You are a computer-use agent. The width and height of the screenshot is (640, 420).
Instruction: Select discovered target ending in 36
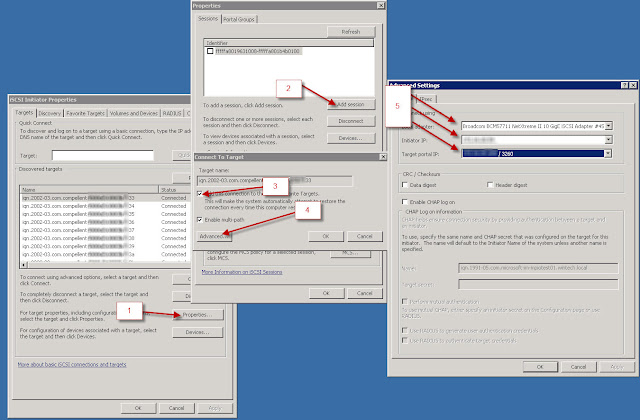pyautogui.click(x=105, y=222)
